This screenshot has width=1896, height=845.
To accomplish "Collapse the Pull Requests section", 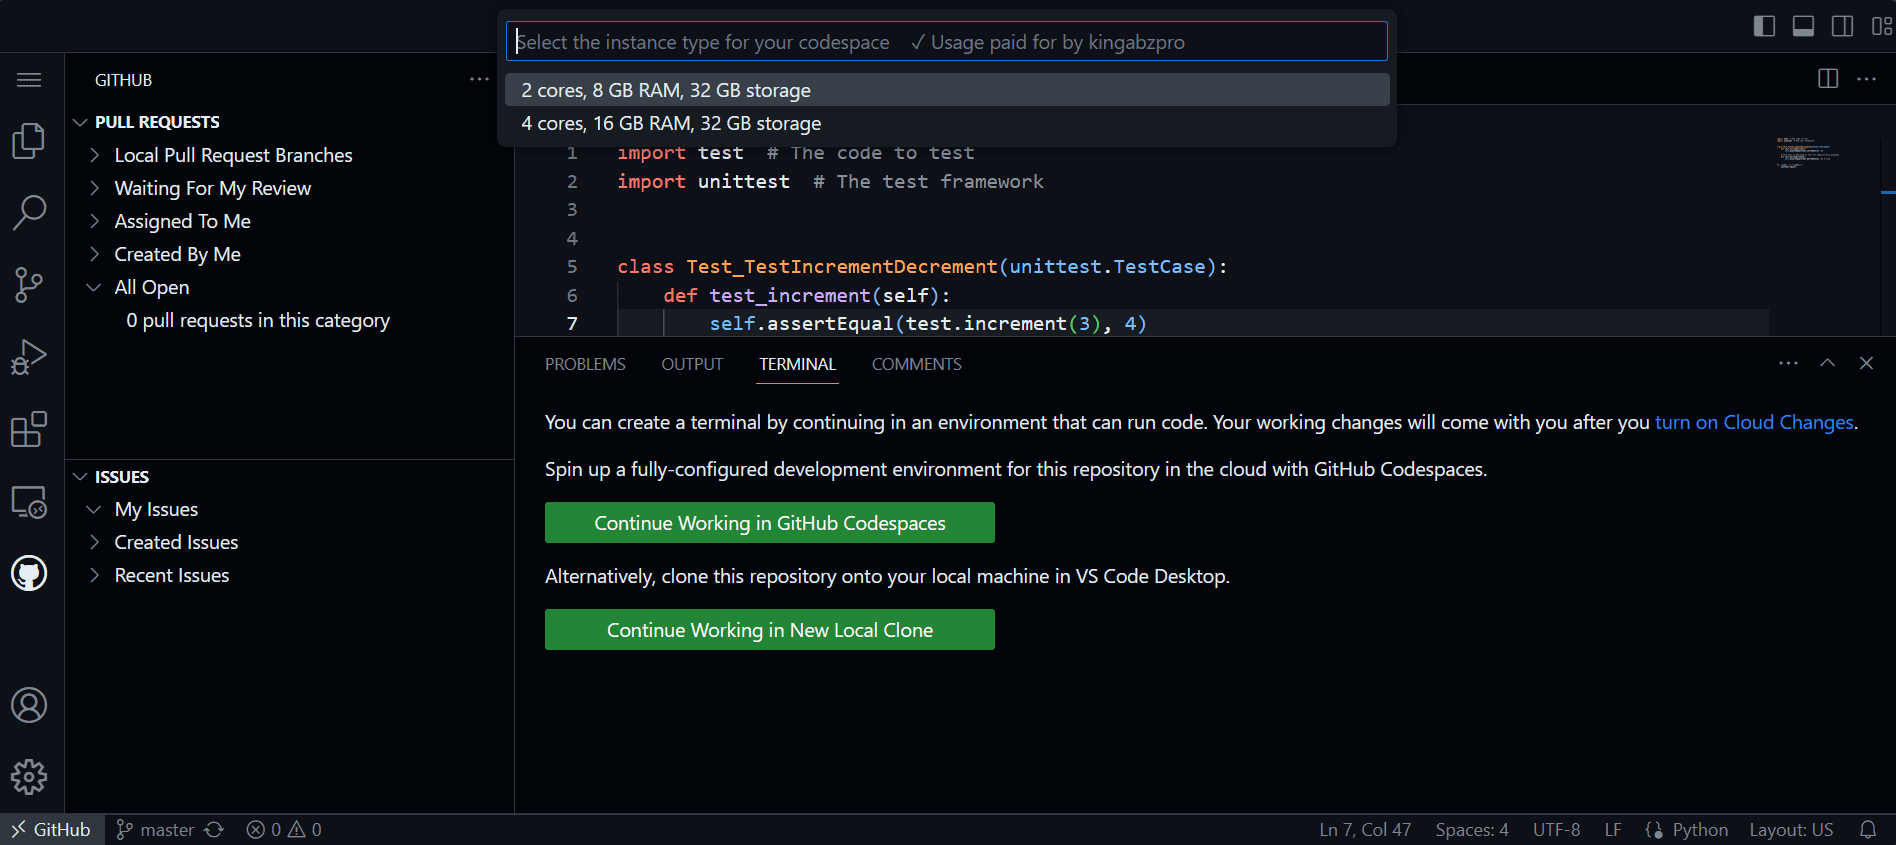I will click(x=290, y=122).
